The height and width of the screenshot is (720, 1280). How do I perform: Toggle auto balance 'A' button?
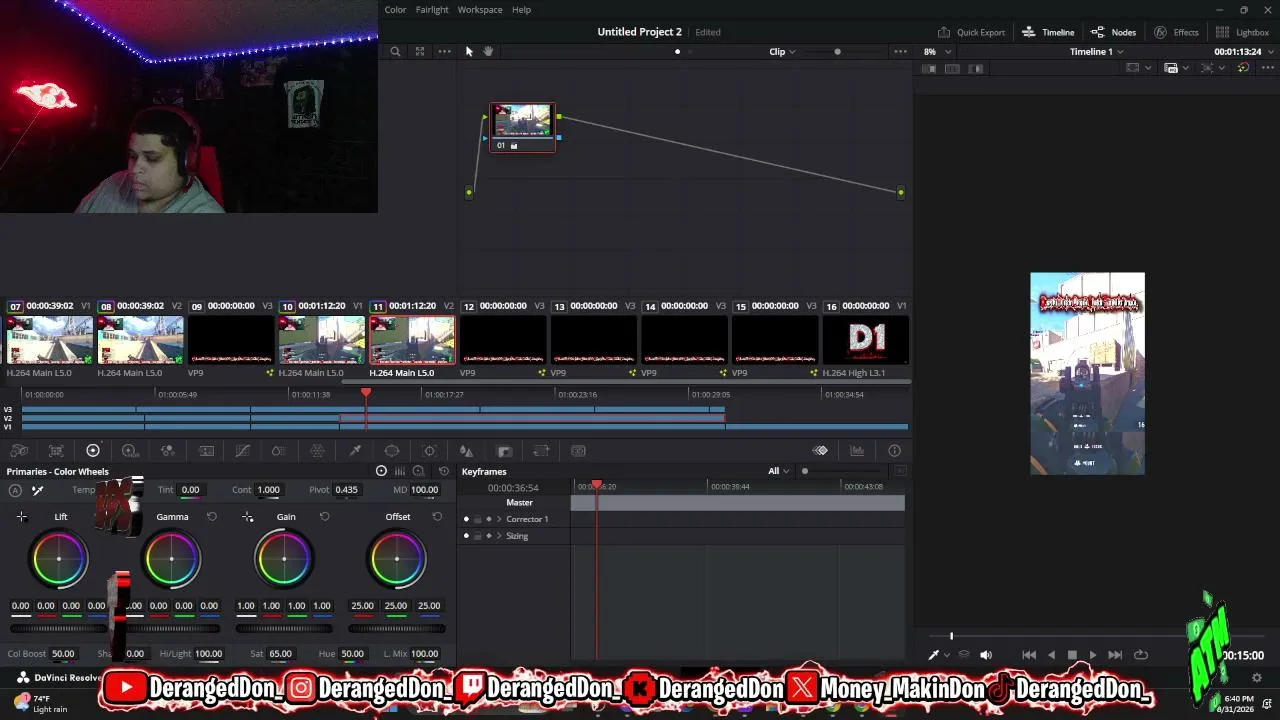point(15,490)
